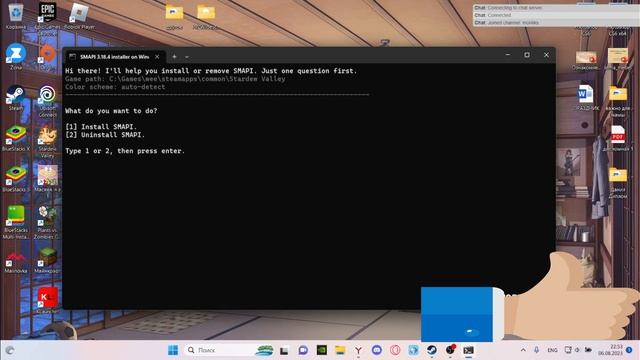Image resolution: width=640 pixels, height=360 pixels.
Task: Click the taskbar search box
Action: point(229,350)
